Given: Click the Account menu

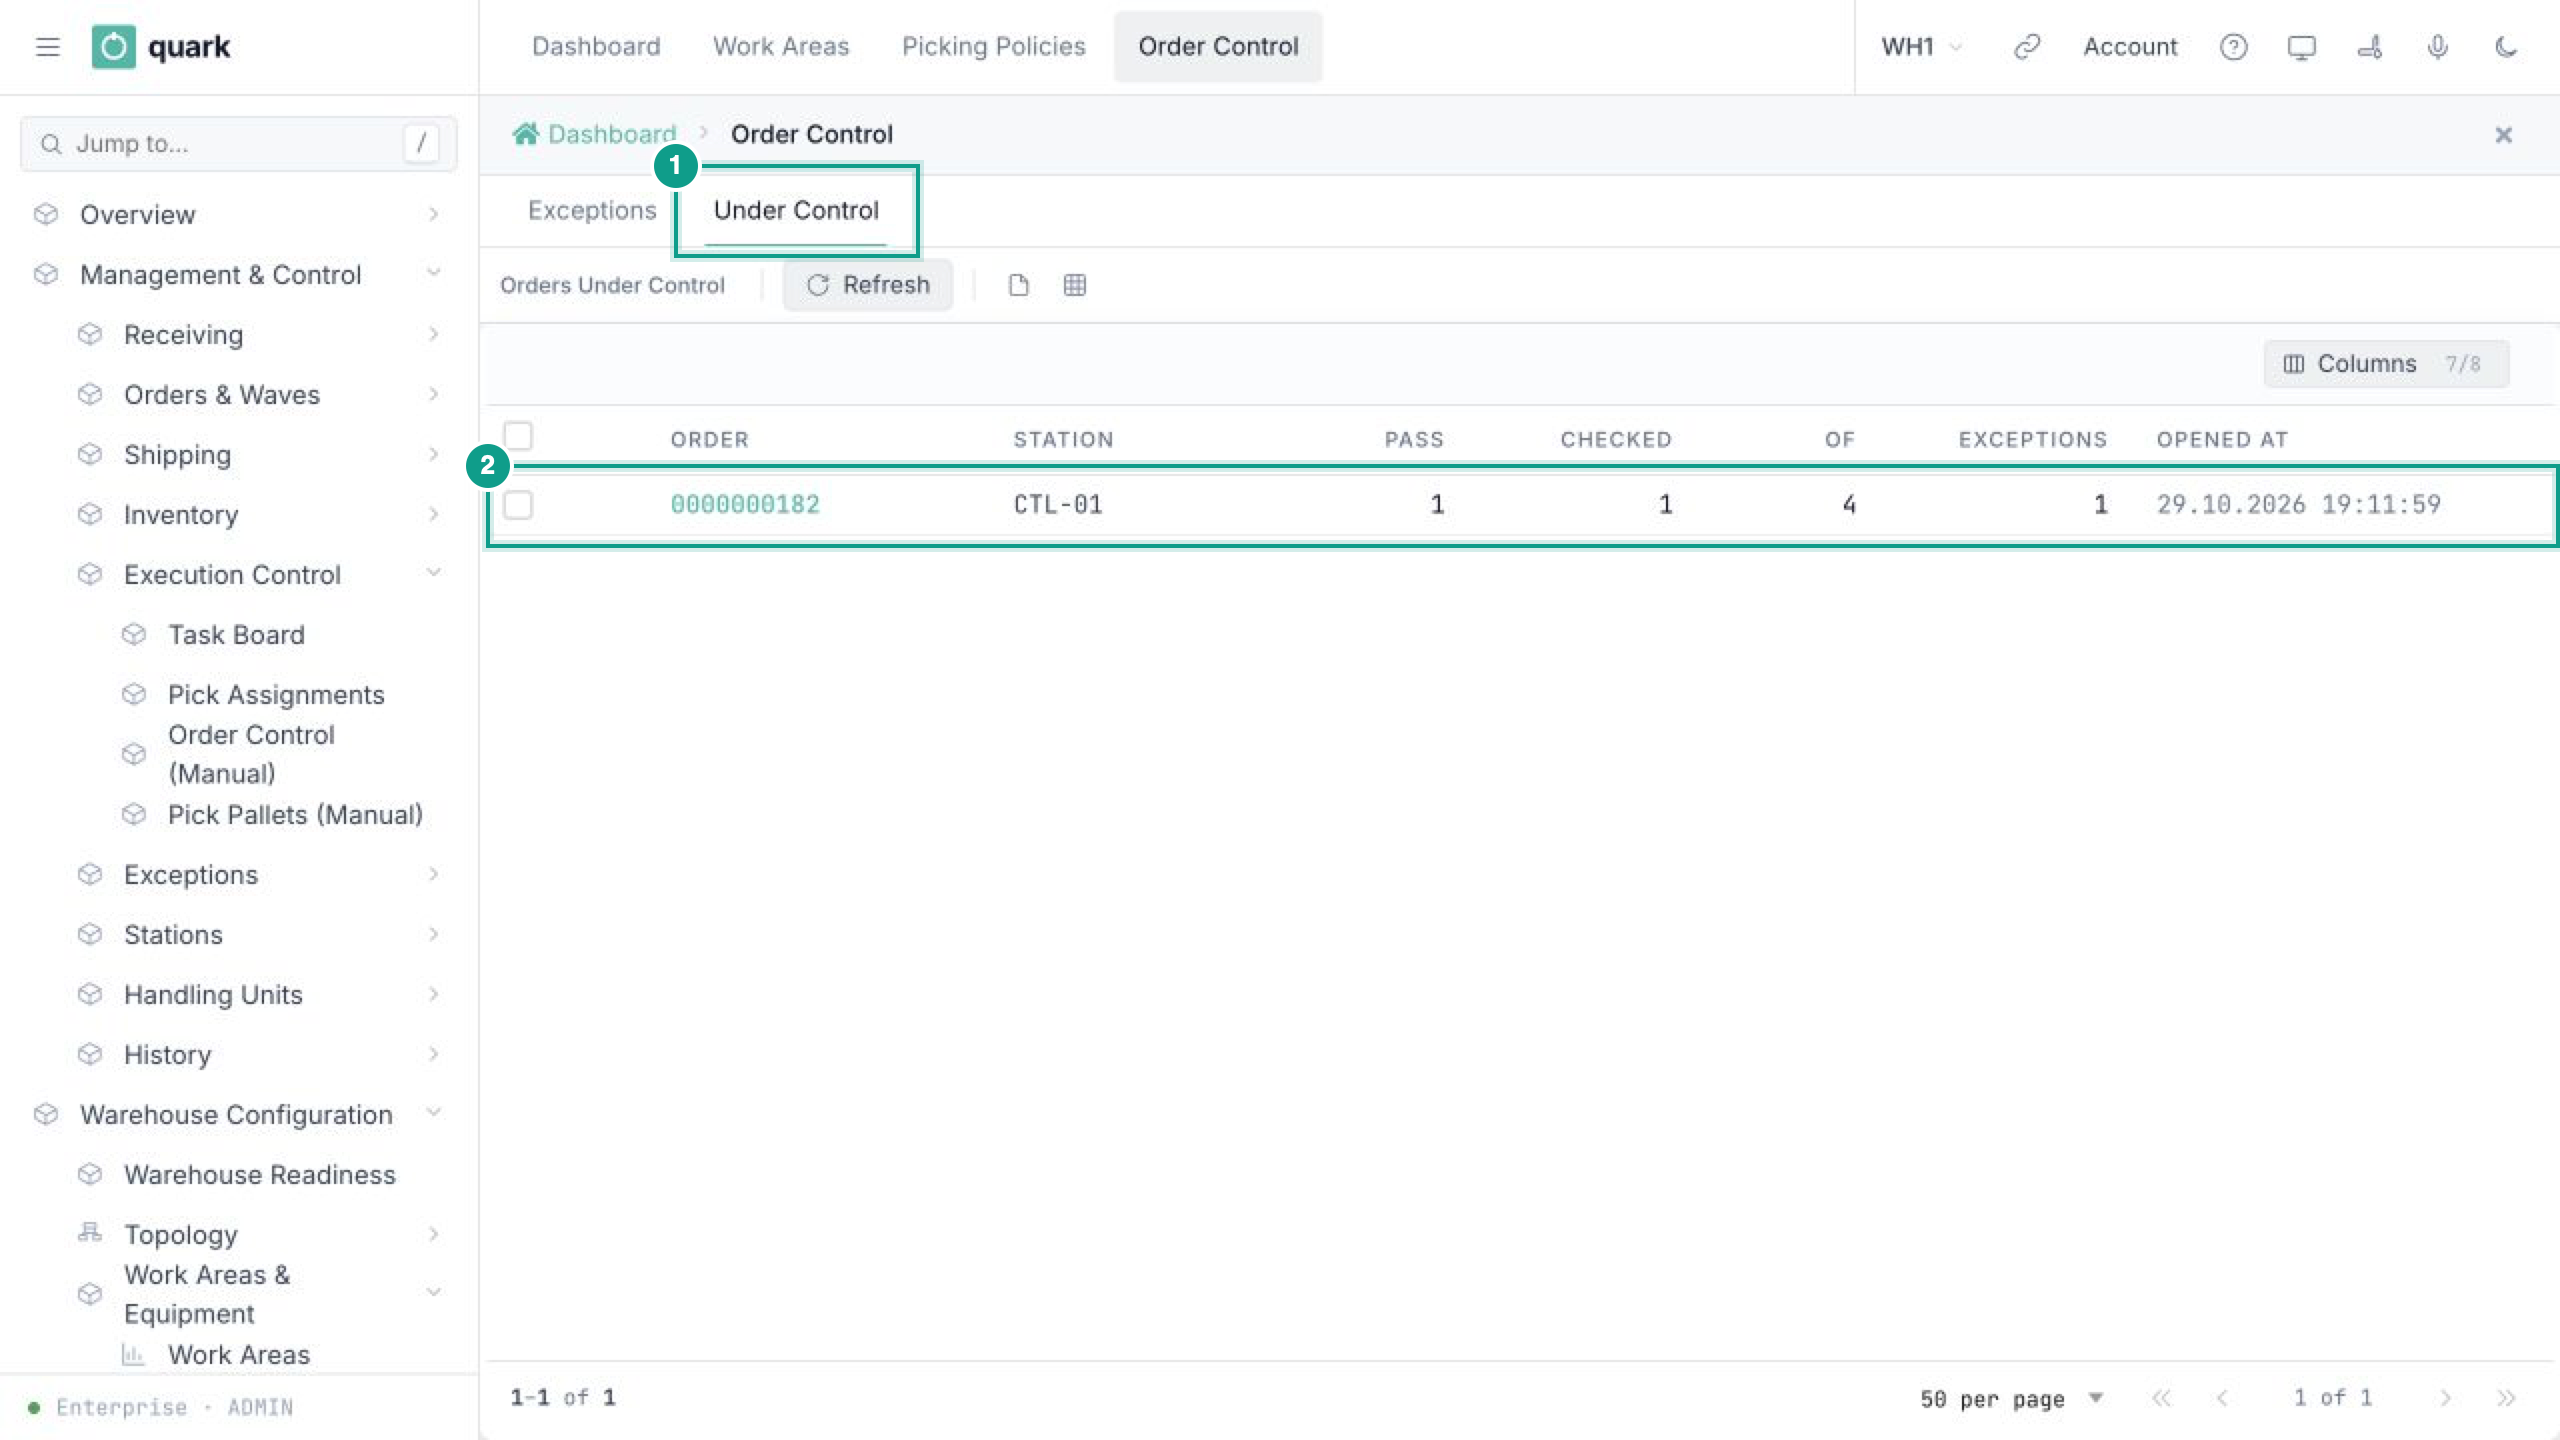Looking at the screenshot, I should 2130,47.
